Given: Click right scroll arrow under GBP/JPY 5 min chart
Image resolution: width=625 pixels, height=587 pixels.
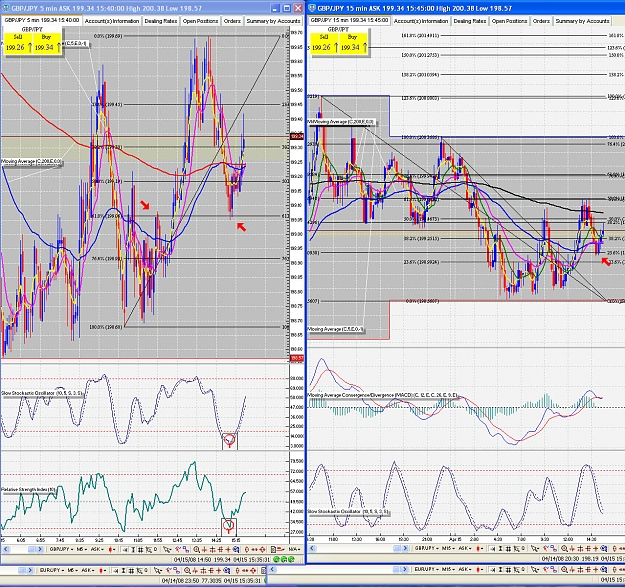Looking at the screenshot, I should [x=40, y=550].
